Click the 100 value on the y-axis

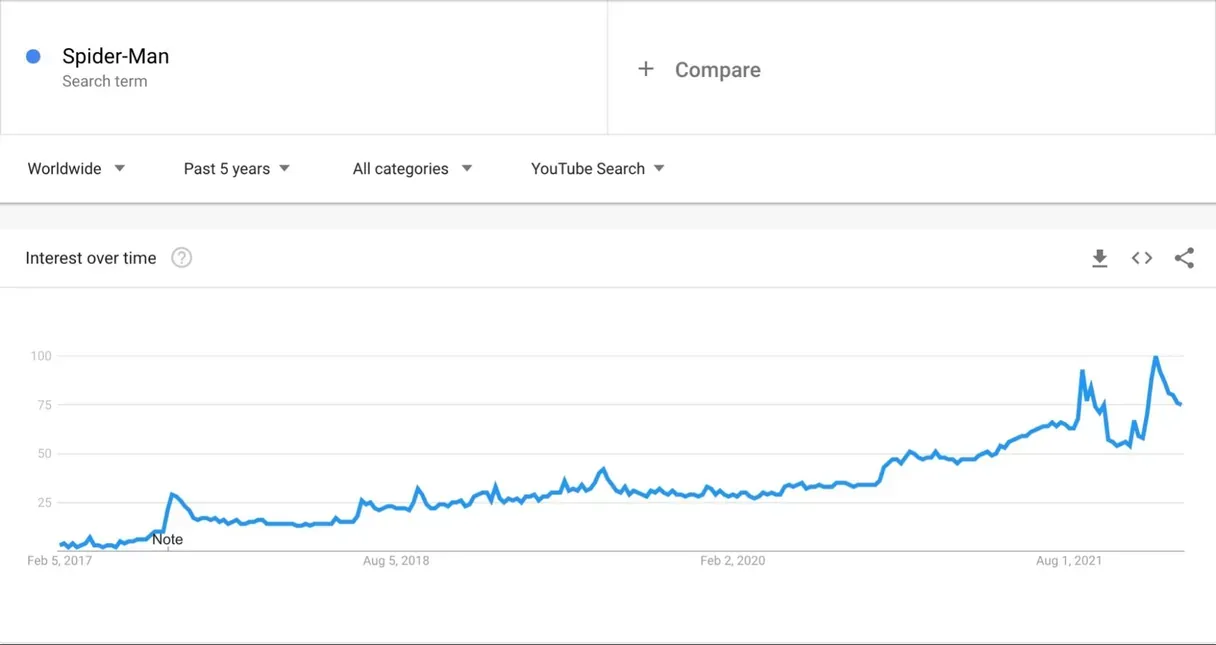point(41,356)
